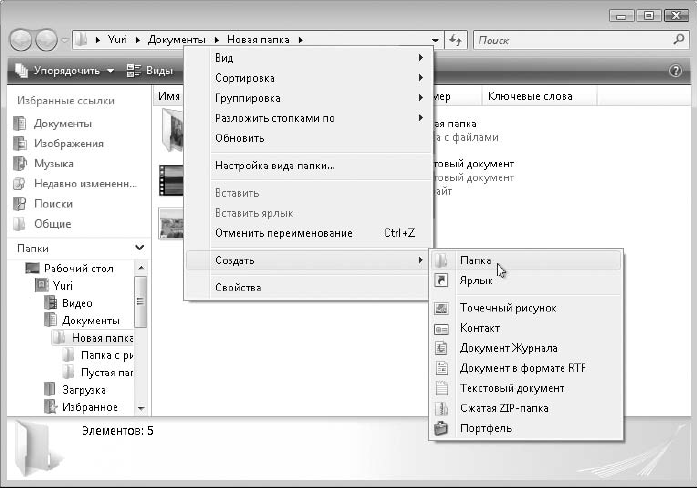The width and height of the screenshot is (697, 488).
Task: Open Музыка in favorite links
Action: tap(54, 164)
